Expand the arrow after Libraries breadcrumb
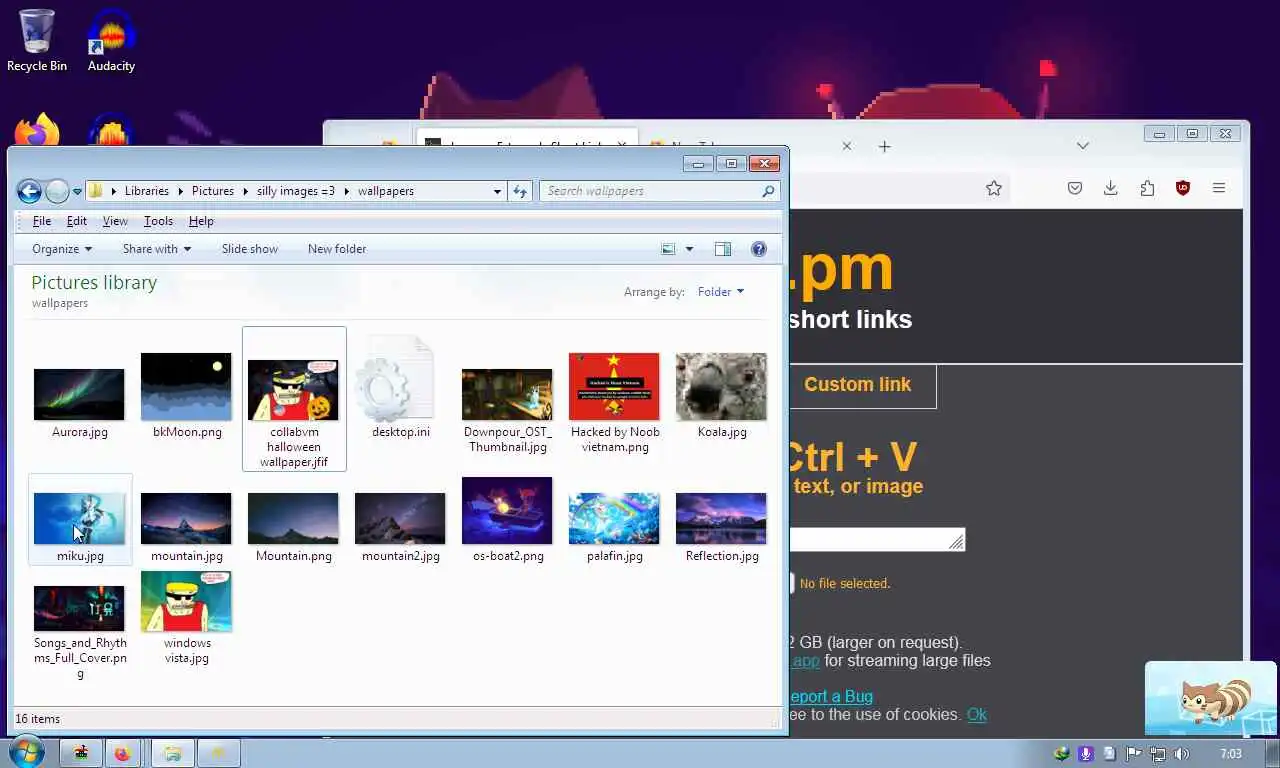Screen dimensions: 1280x768 [x=180, y=191]
